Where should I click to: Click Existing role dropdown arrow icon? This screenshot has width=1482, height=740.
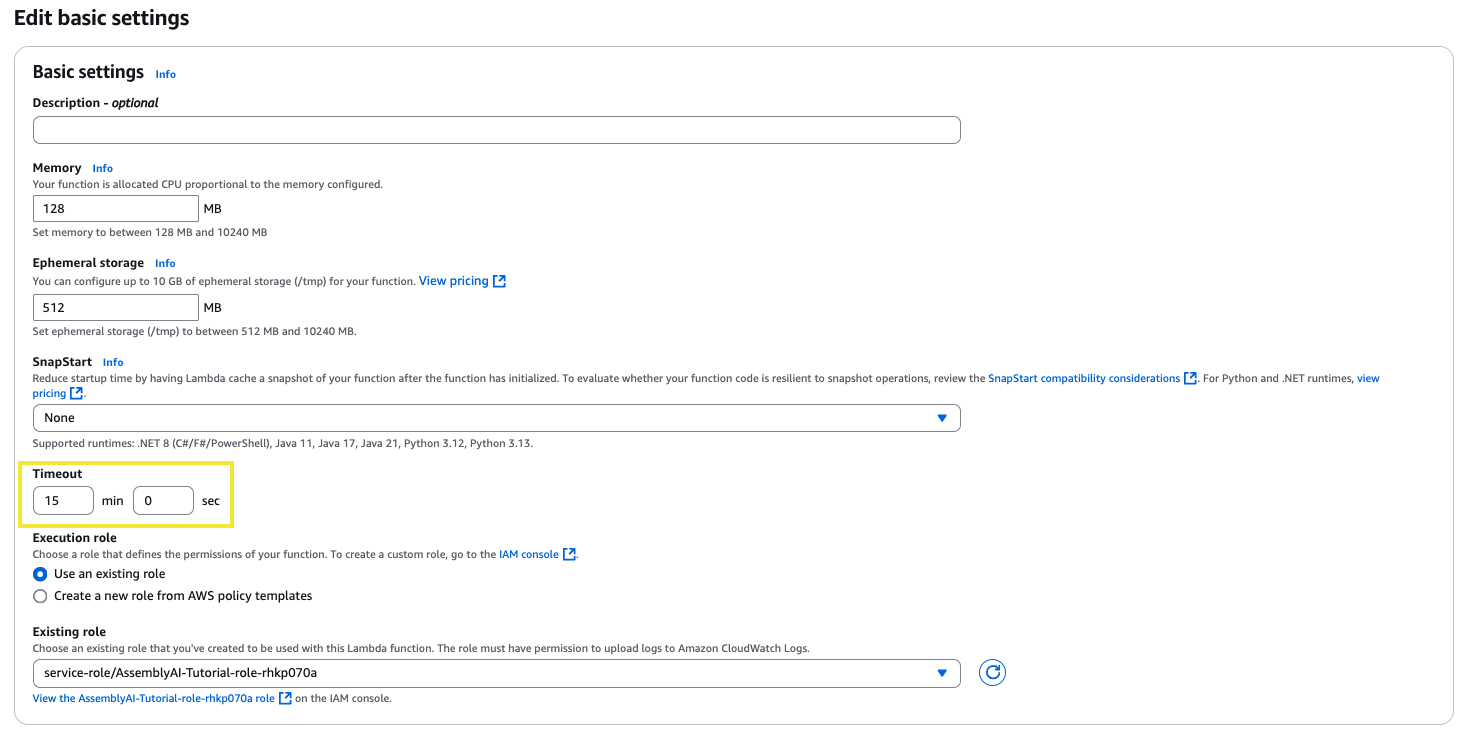pos(941,674)
